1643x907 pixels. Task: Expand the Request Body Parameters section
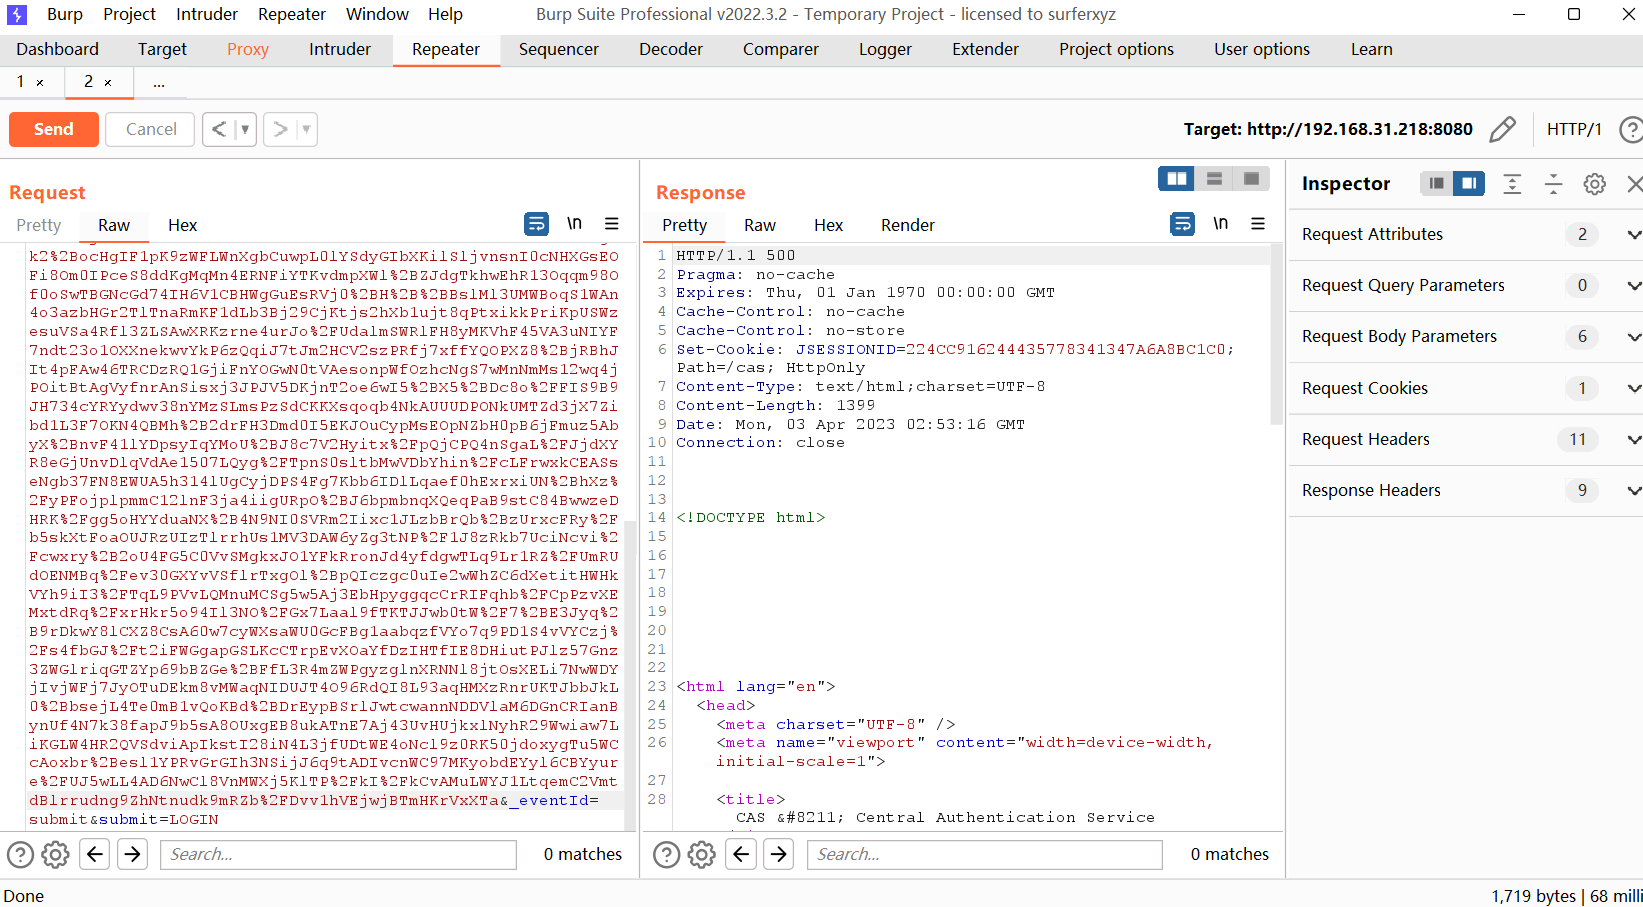tap(1634, 336)
